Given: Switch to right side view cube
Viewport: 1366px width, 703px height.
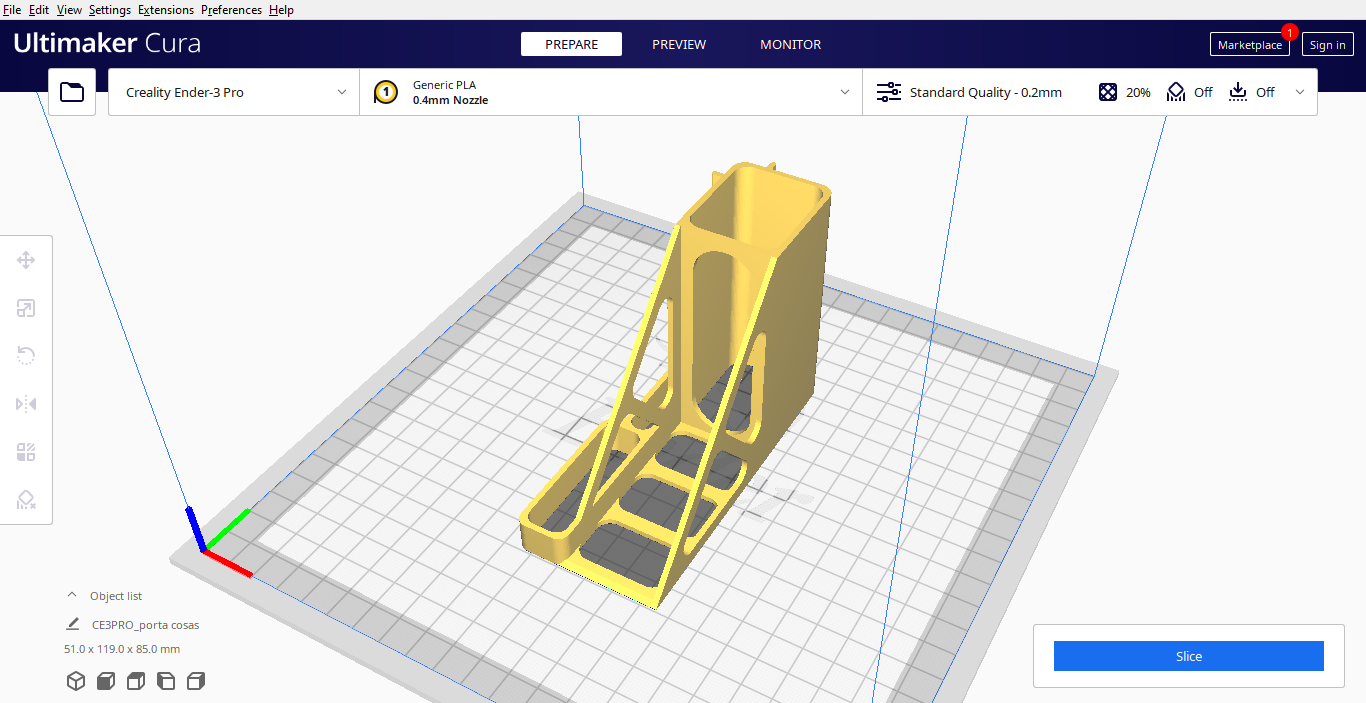Looking at the screenshot, I should click(x=196, y=681).
